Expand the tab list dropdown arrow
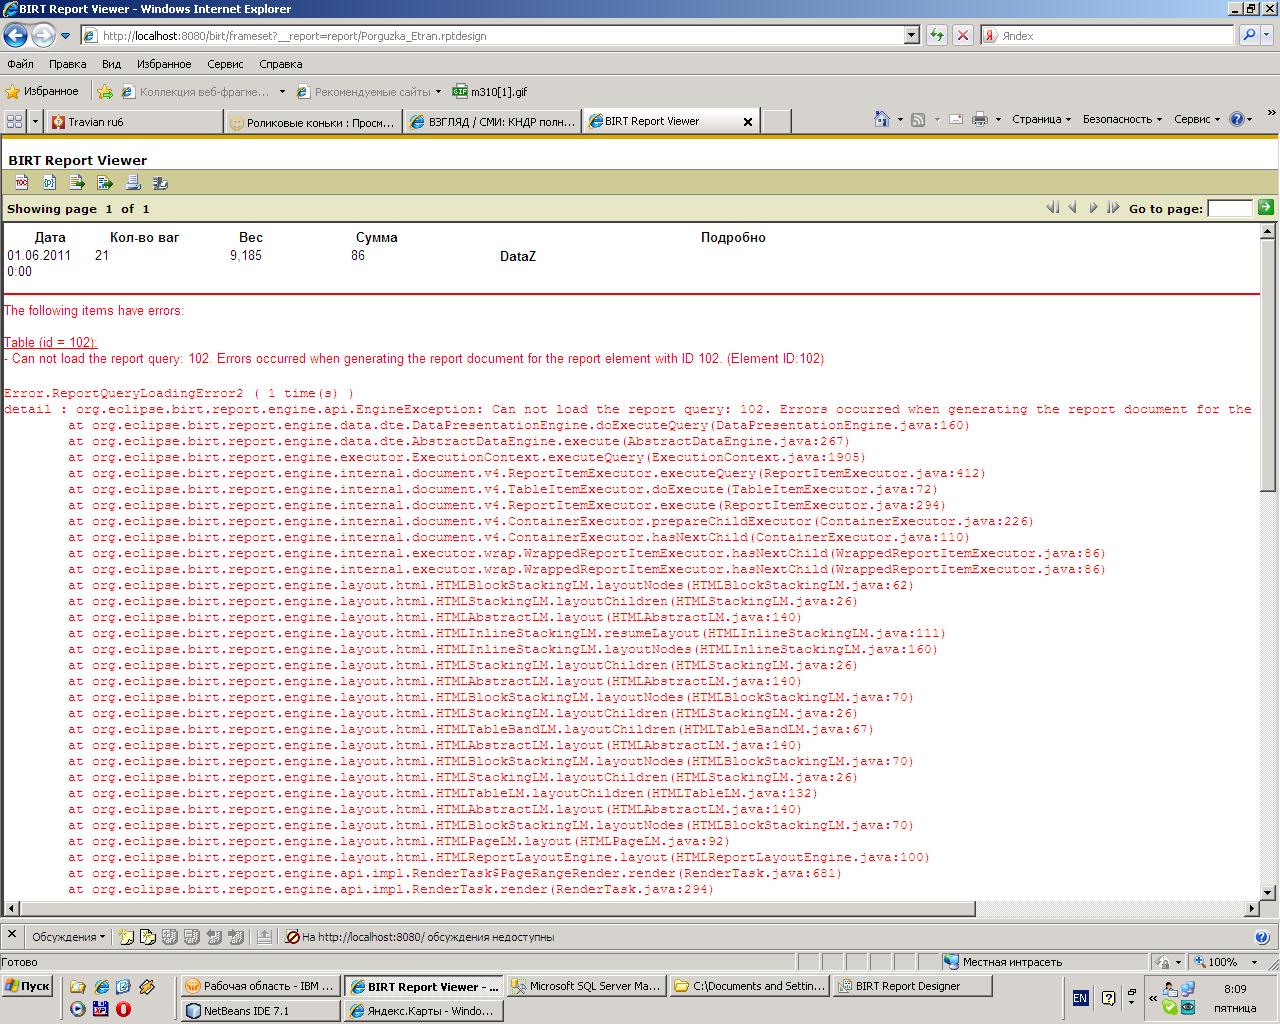The image size is (1280, 1024). coord(36,121)
